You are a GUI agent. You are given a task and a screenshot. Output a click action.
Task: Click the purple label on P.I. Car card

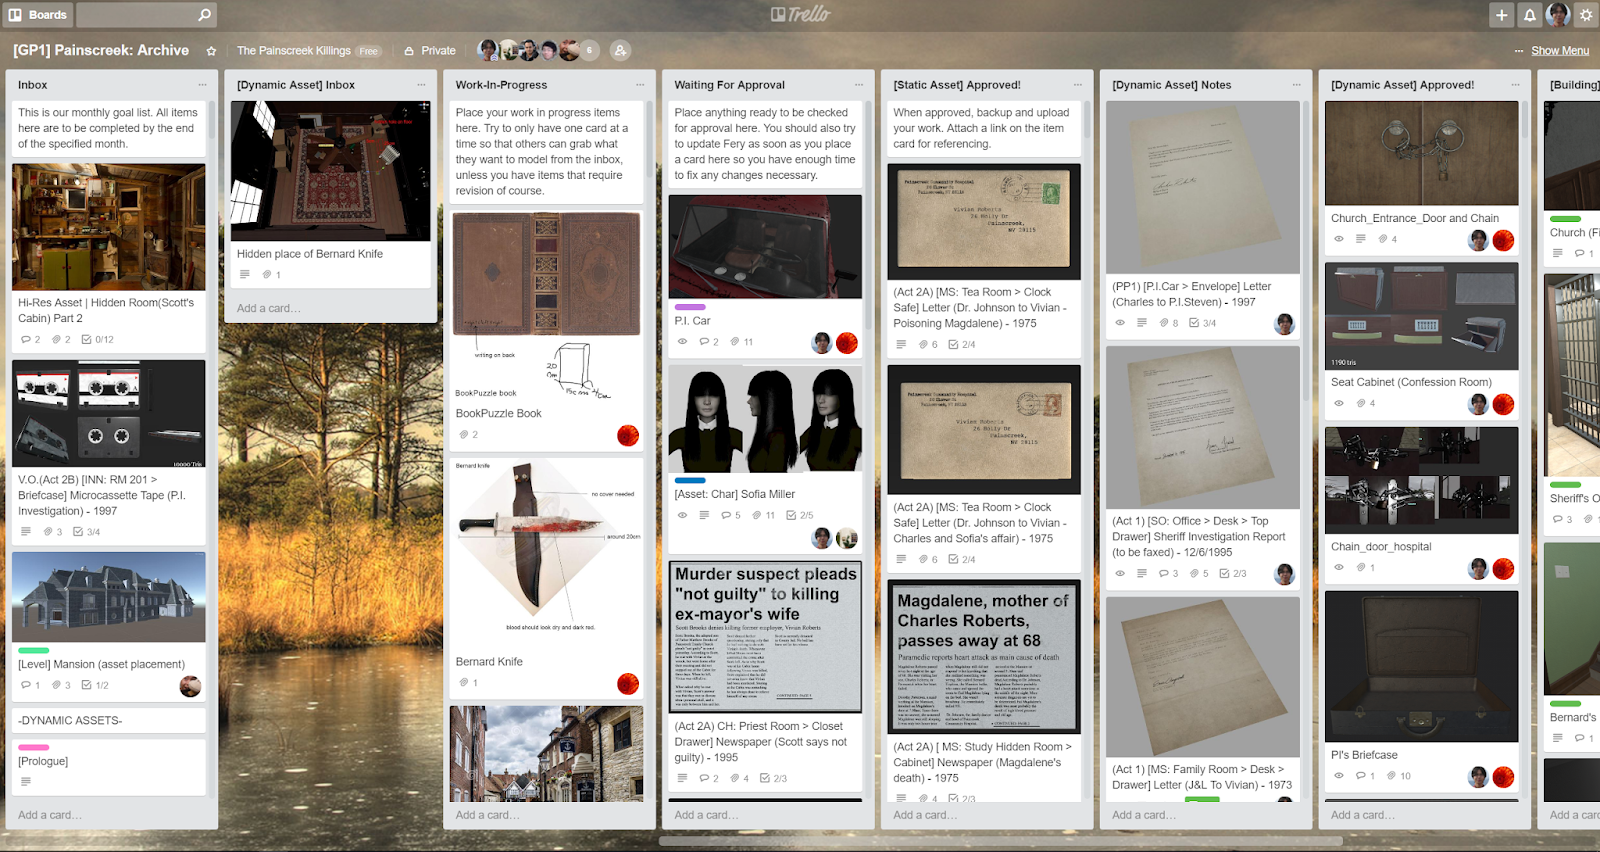690,307
